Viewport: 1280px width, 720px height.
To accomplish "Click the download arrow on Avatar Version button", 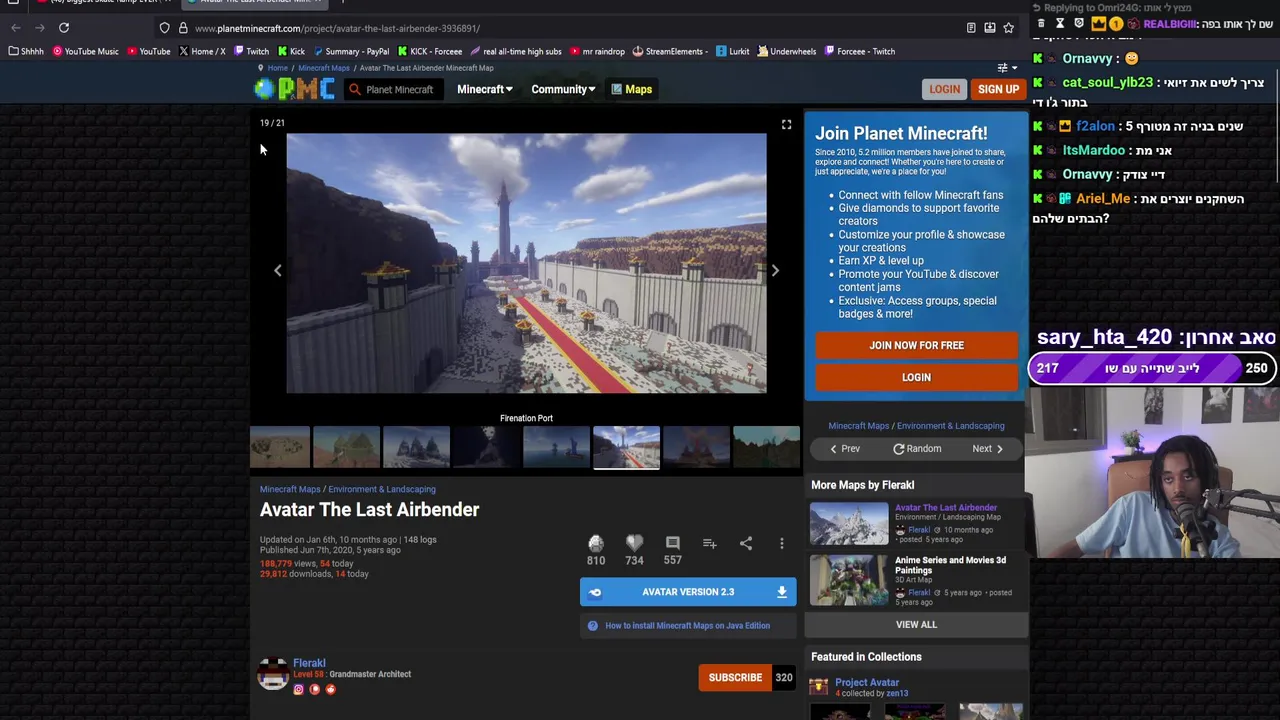I will (x=782, y=592).
